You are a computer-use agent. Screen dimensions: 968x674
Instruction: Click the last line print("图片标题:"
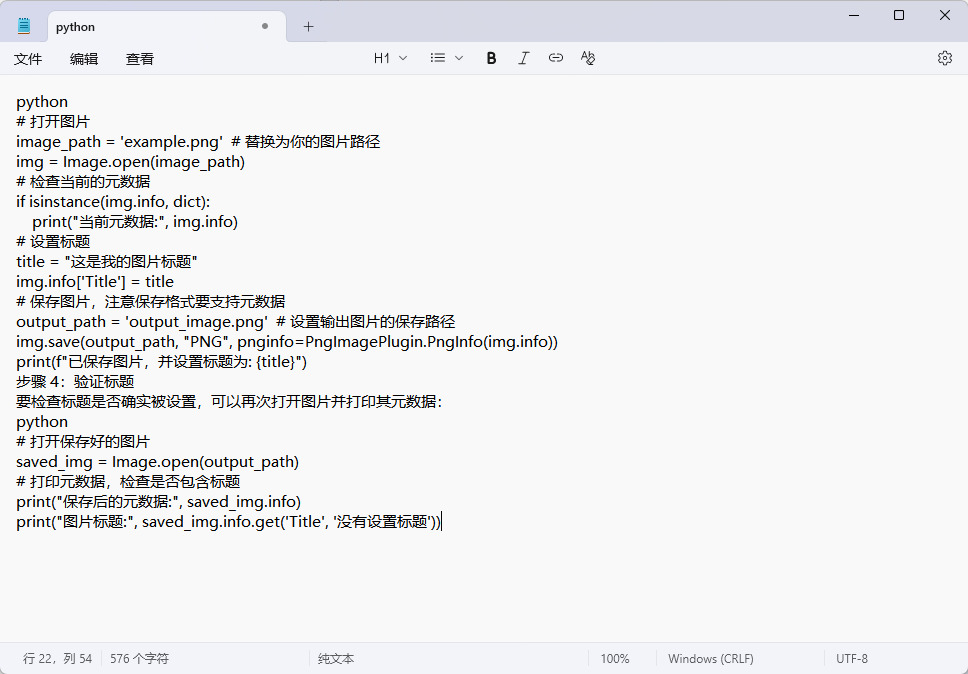click(229, 522)
